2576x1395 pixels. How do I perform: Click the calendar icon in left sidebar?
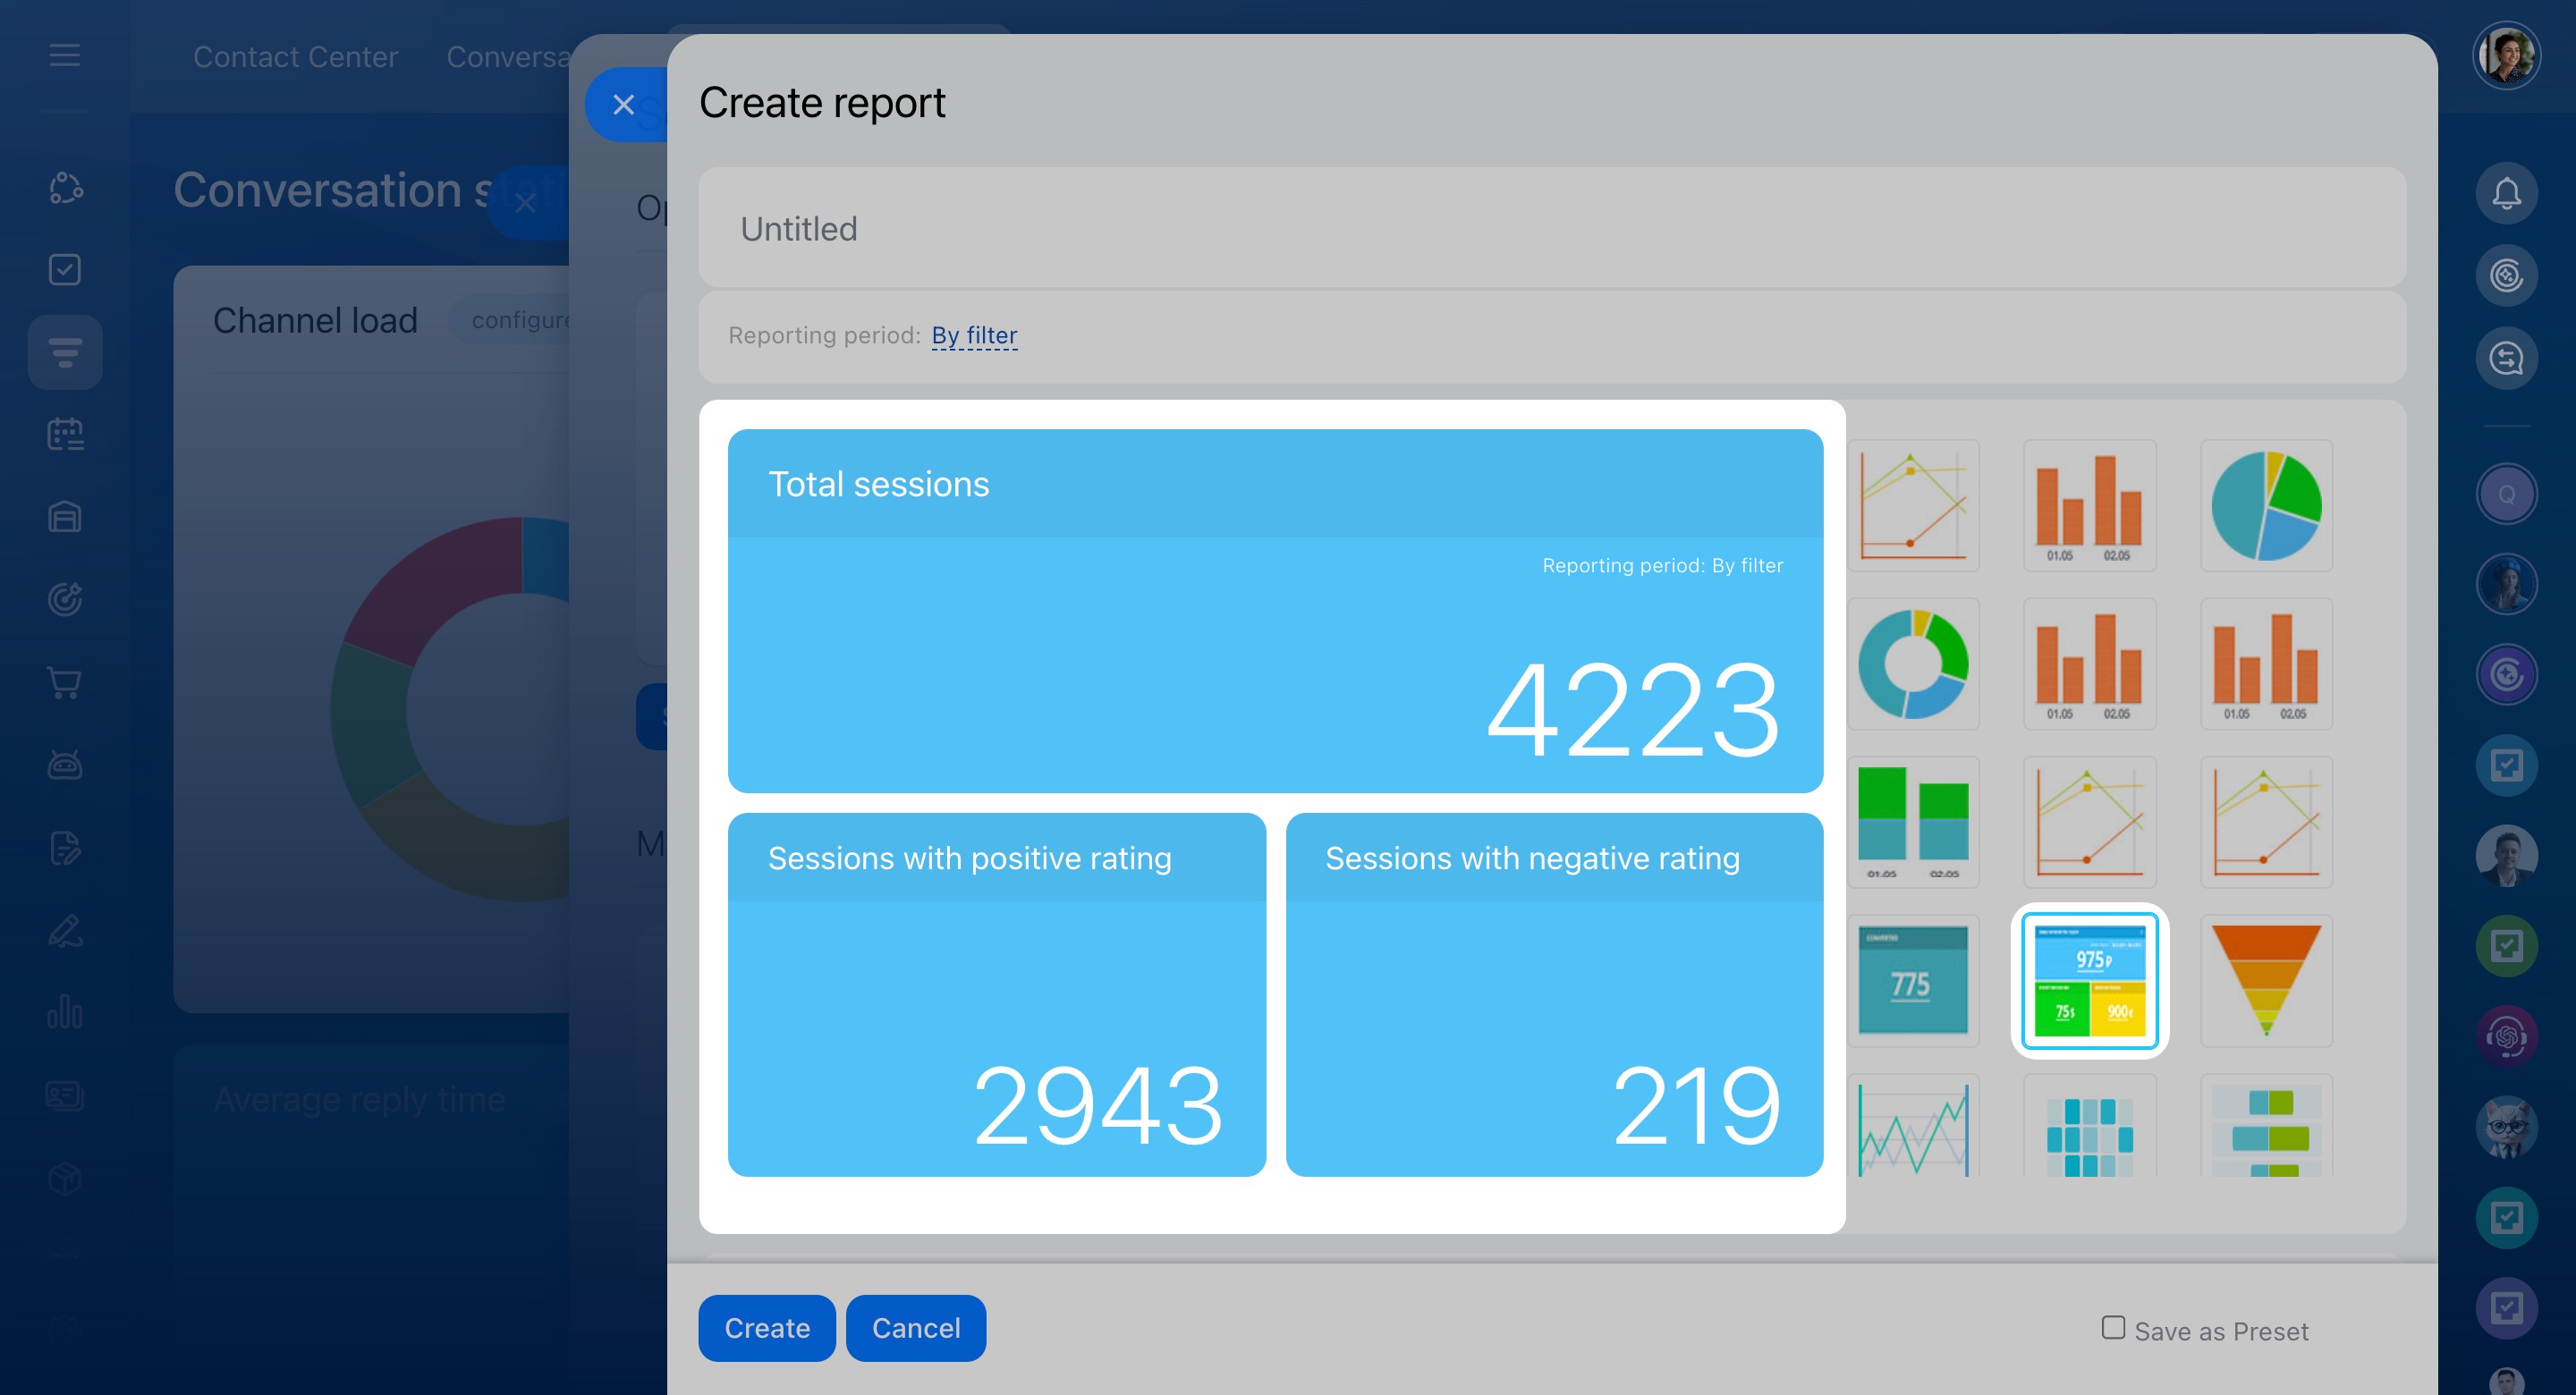(65, 434)
